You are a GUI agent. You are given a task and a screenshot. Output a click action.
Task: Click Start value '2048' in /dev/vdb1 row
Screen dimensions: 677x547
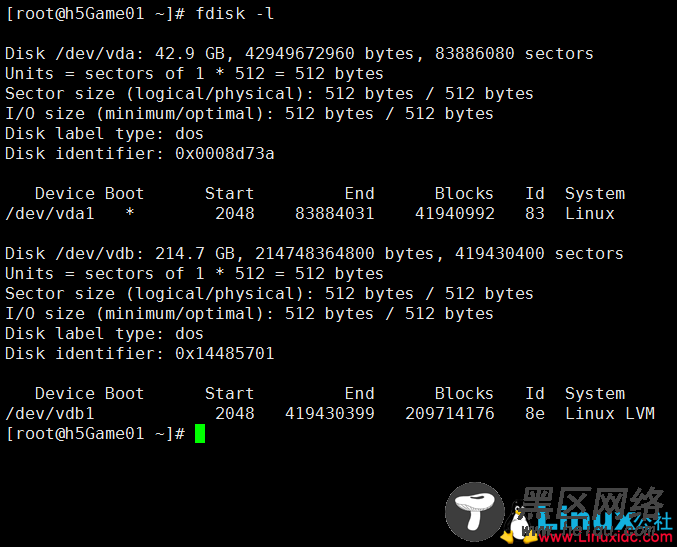[x=235, y=414]
